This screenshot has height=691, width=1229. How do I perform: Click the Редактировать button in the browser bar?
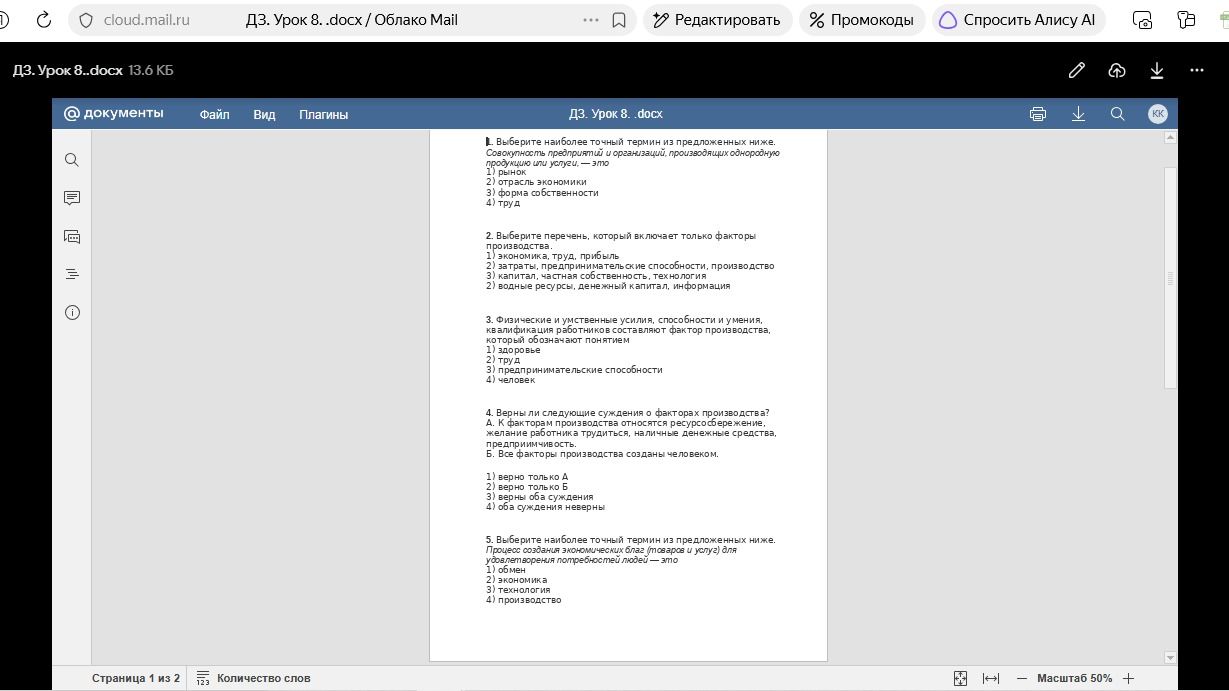(718, 20)
